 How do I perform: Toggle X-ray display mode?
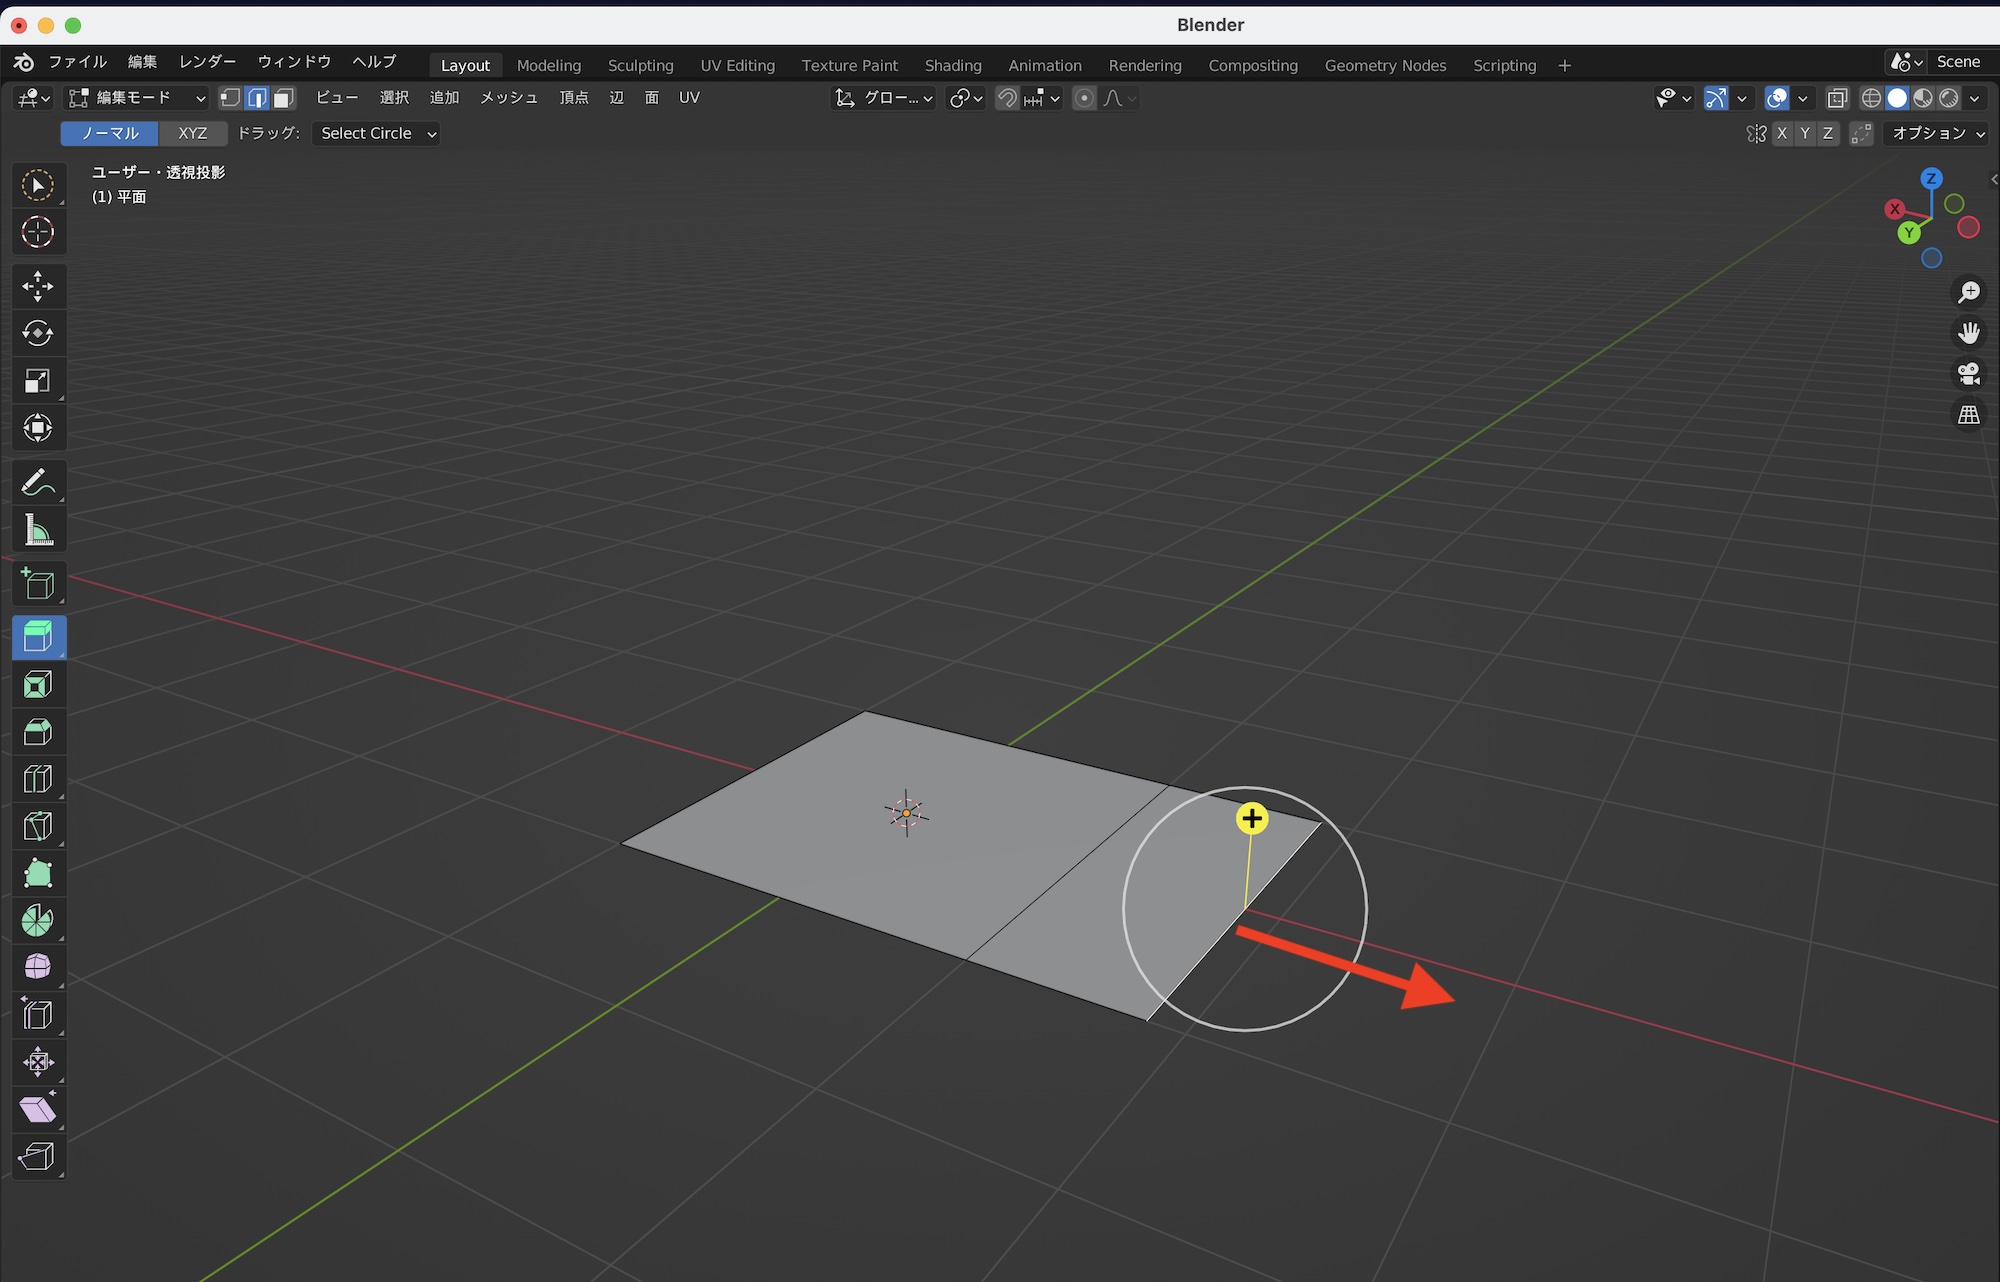1837,98
